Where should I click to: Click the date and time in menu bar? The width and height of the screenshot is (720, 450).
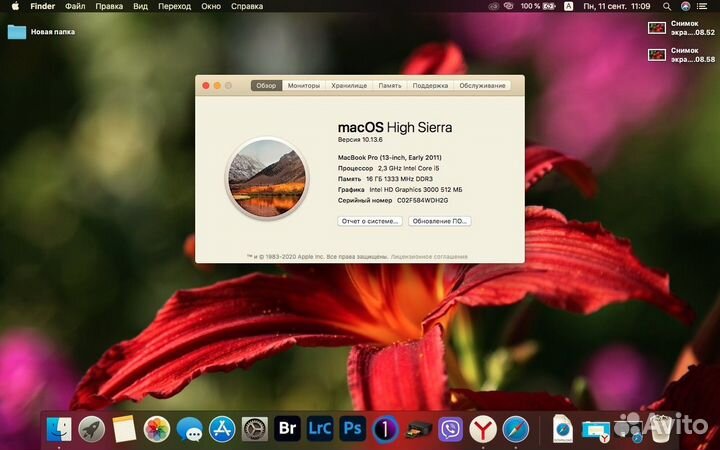(x=617, y=6)
